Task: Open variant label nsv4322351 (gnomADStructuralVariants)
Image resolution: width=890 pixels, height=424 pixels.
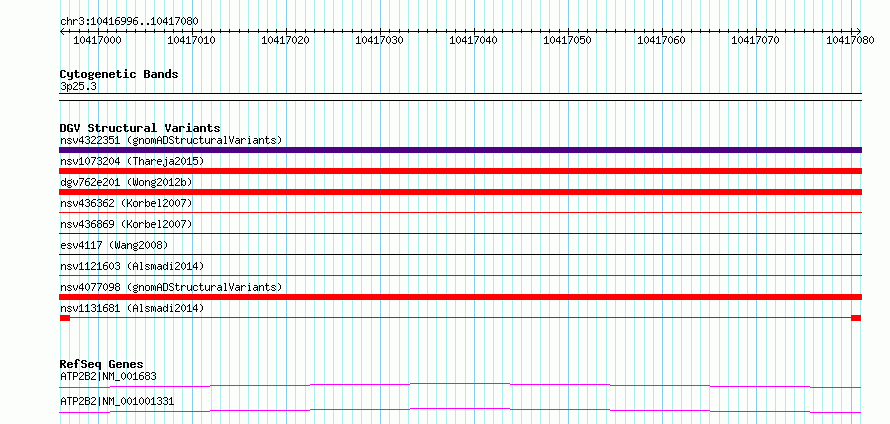Action: (171, 140)
